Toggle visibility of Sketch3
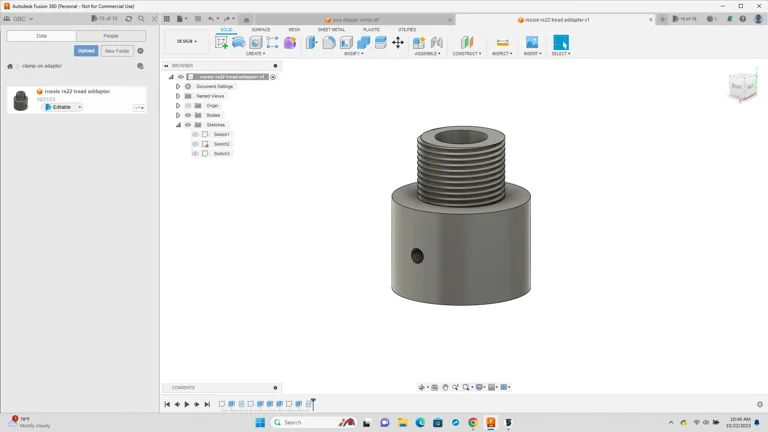Image resolution: width=768 pixels, height=432 pixels. (x=196, y=154)
